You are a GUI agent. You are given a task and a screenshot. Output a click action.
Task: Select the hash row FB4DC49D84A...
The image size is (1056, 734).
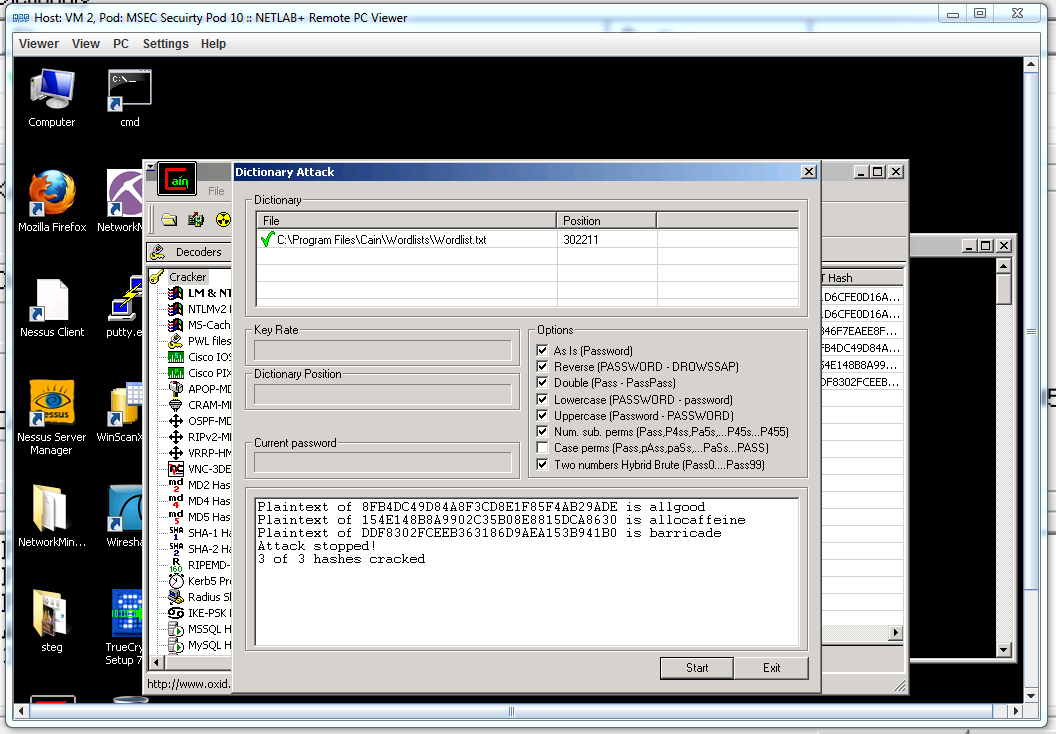pos(862,348)
